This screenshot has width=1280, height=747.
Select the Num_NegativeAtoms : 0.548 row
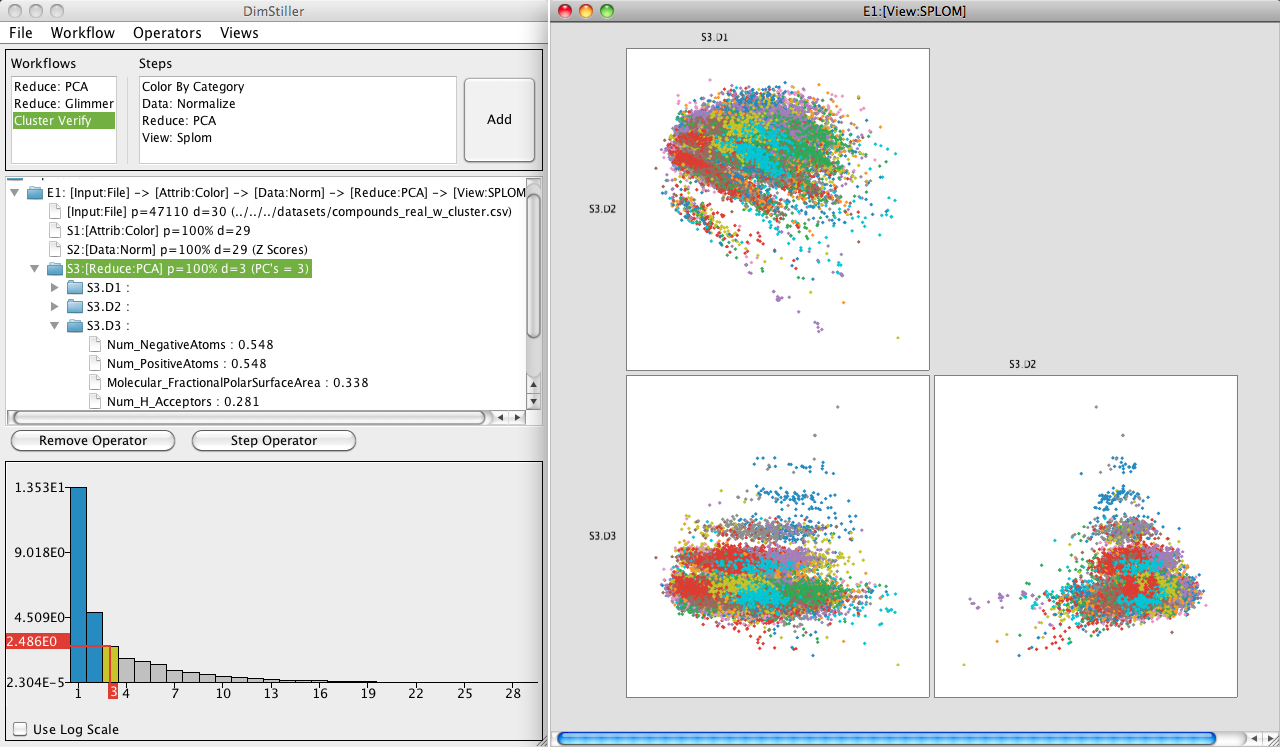[190, 345]
